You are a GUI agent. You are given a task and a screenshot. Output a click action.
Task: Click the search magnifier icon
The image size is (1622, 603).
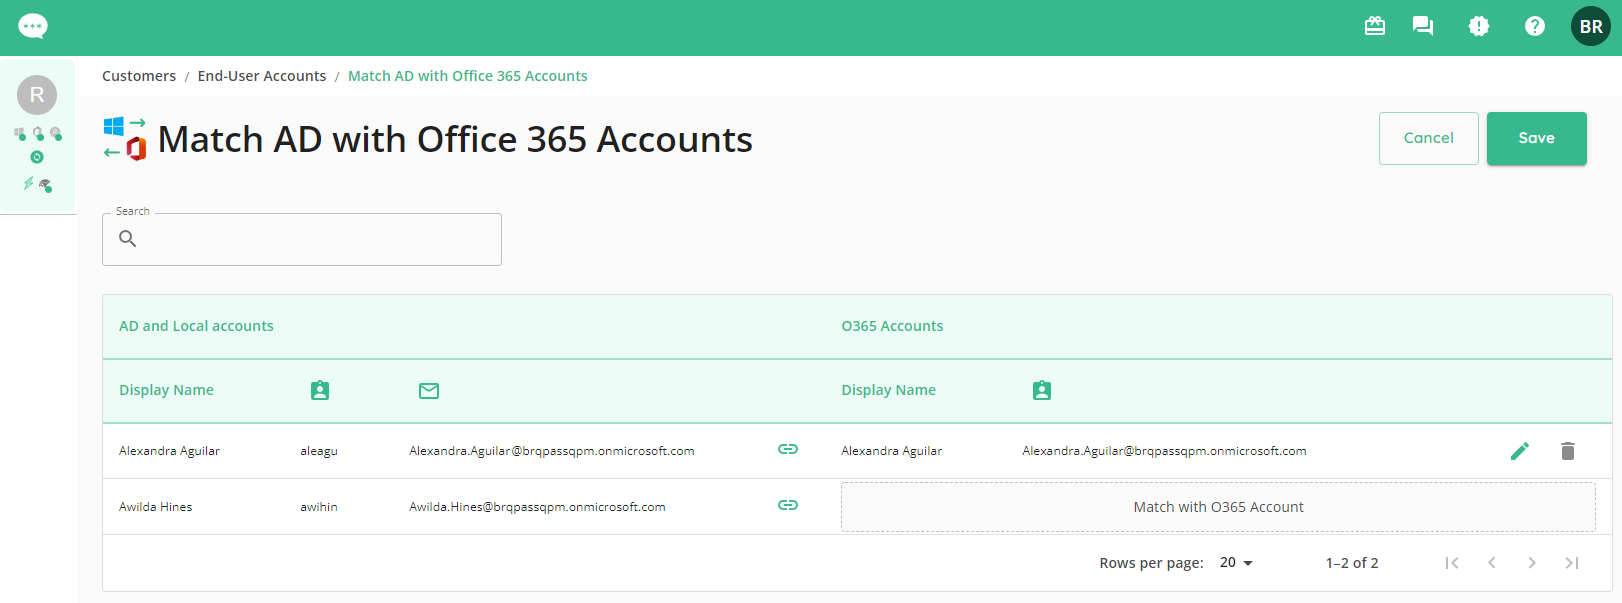coord(128,239)
